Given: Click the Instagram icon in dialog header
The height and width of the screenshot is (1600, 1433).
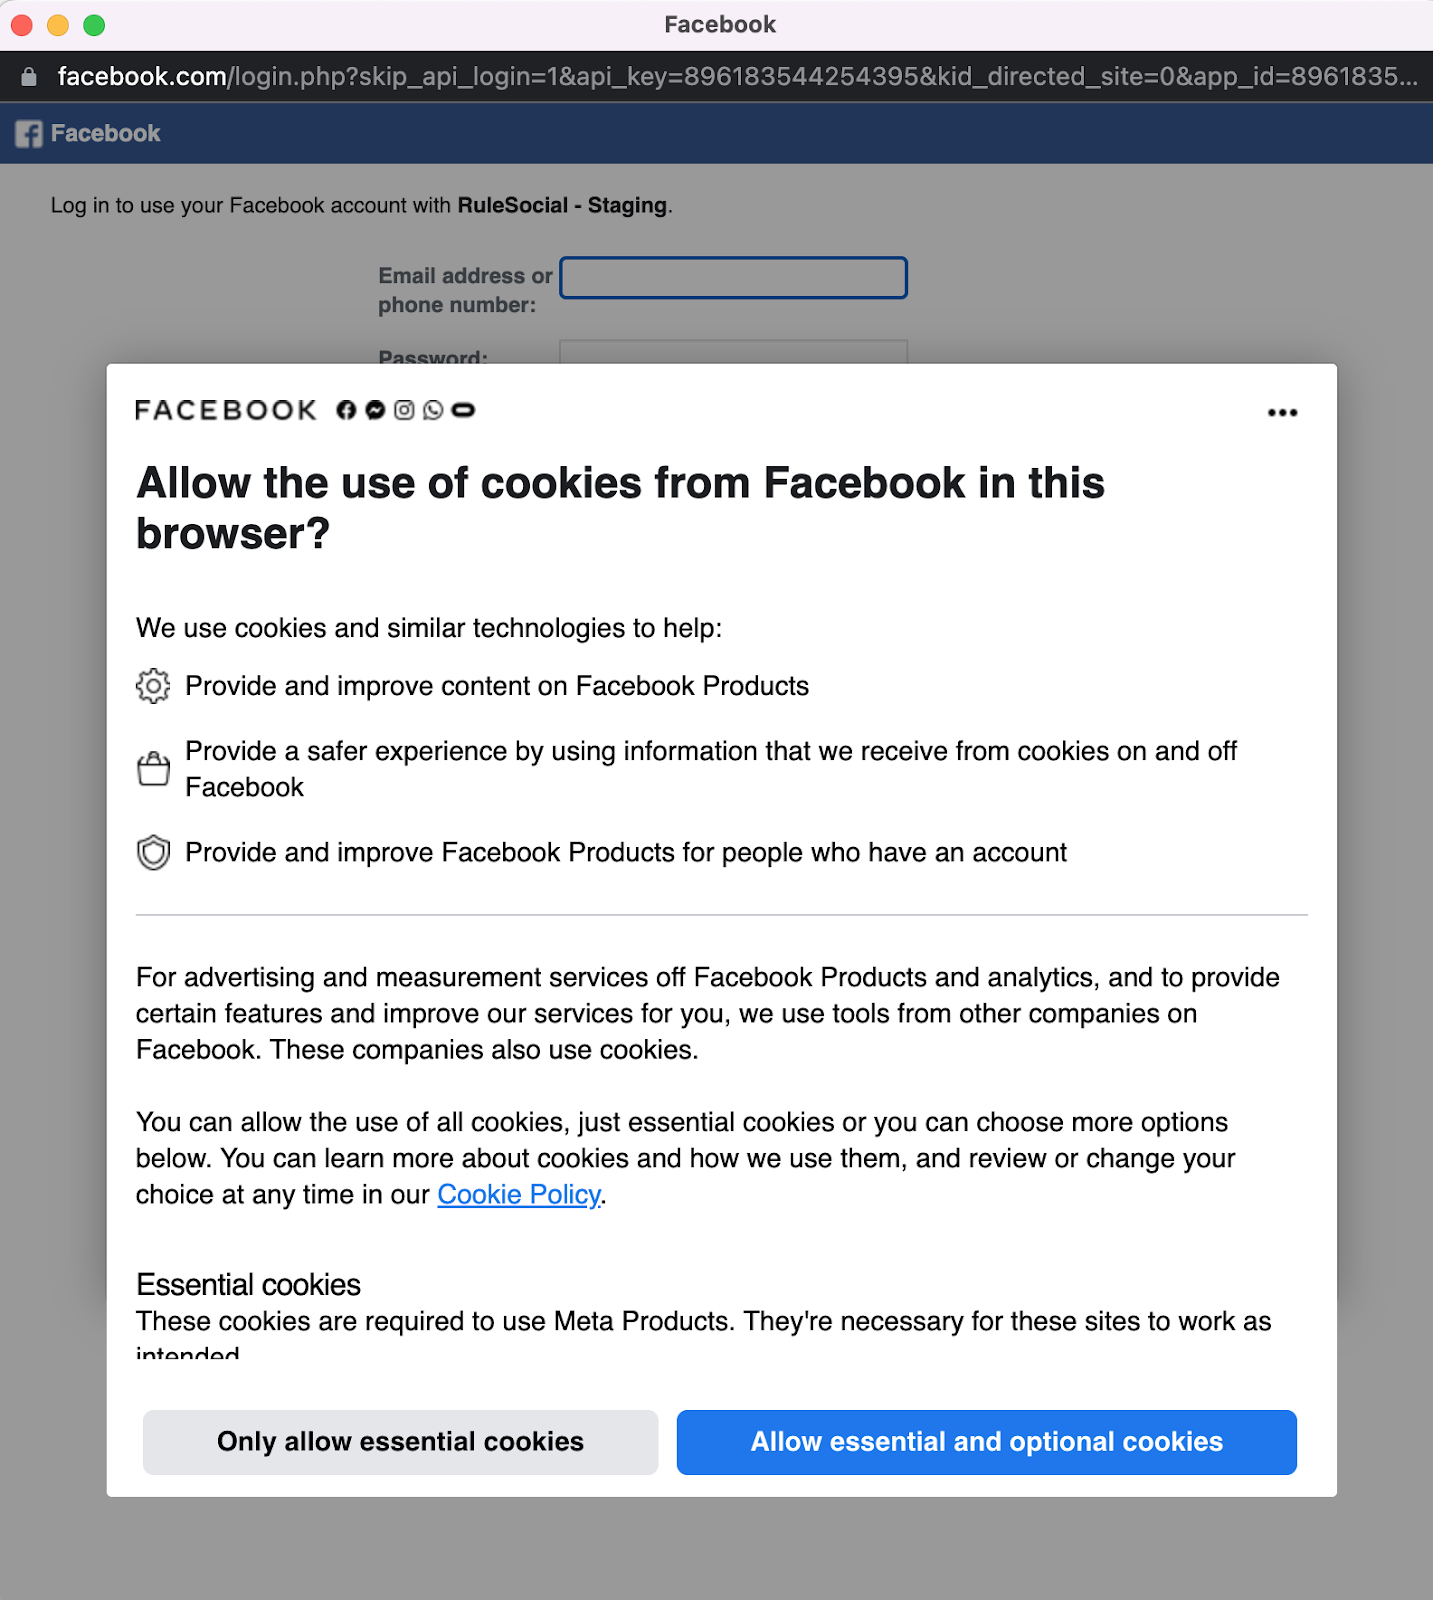Looking at the screenshot, I should pos(404,410).
